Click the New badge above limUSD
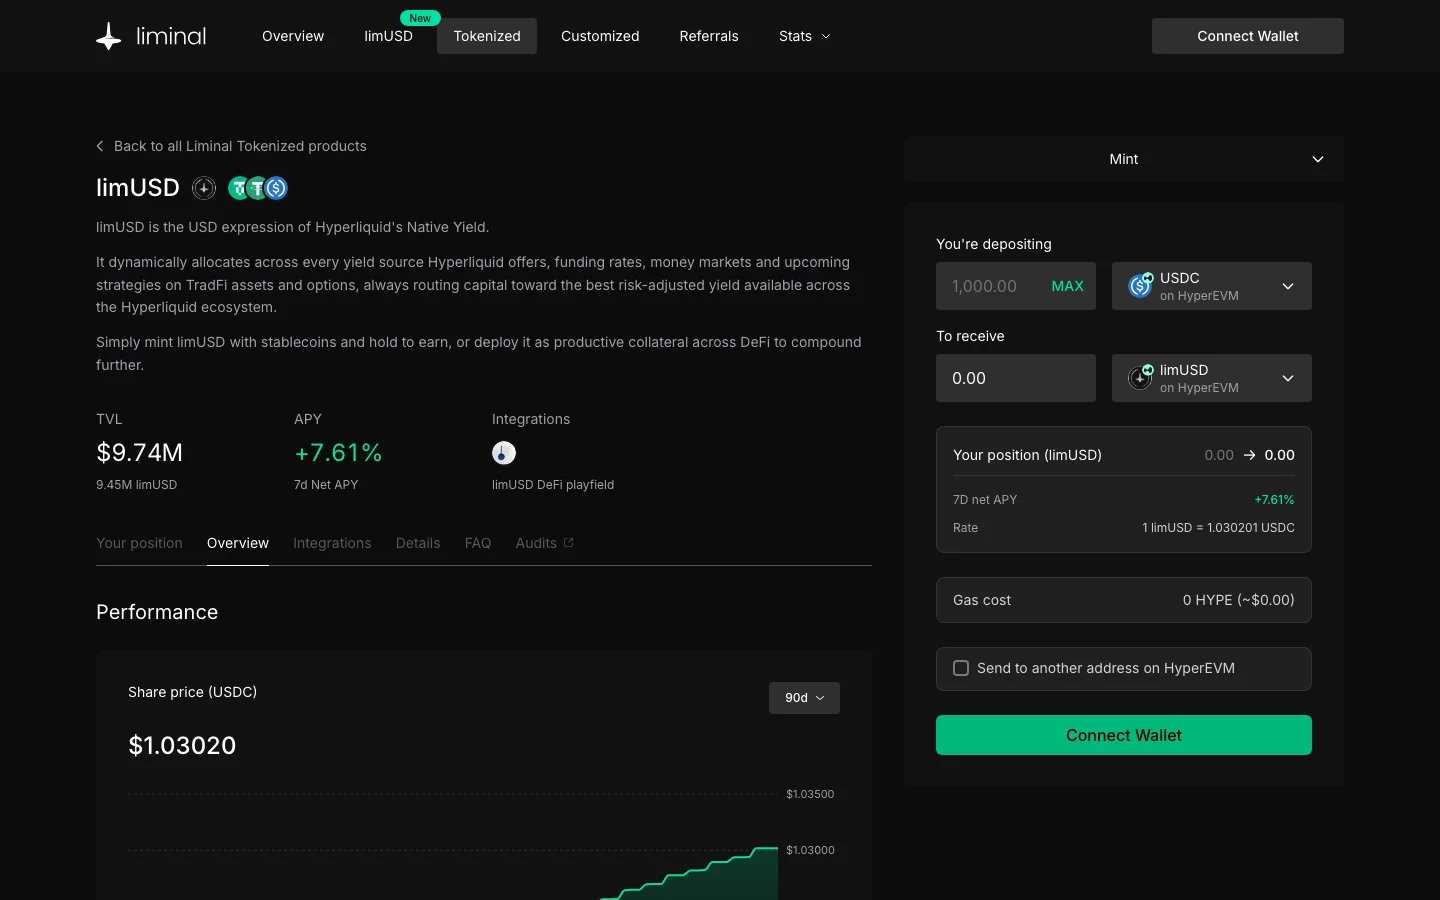Image resolution: width=1440 pixels, height=900 pixels. tap(420, 18)
